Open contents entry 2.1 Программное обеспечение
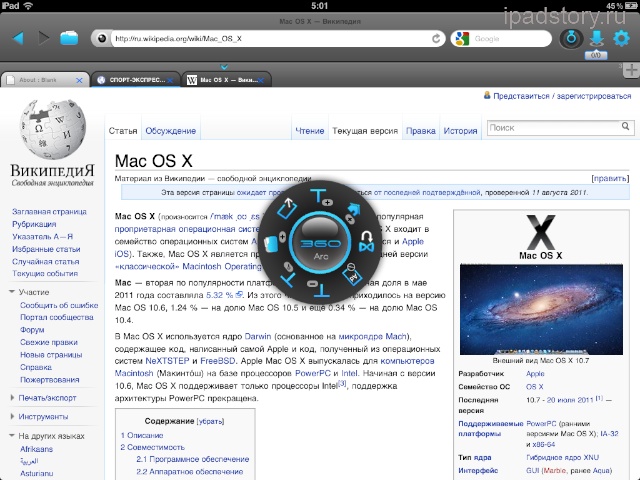Image resolution: width=640 pixels, height=480 pixels. [192, 459]
